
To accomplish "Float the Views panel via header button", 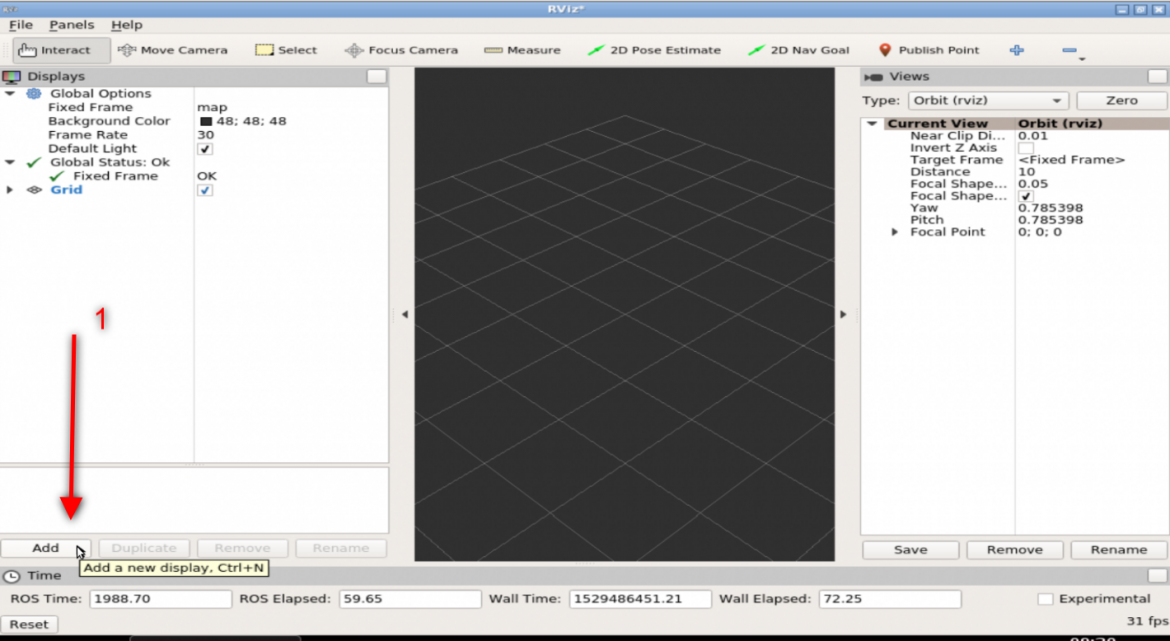I will (x=1157, y=76).
